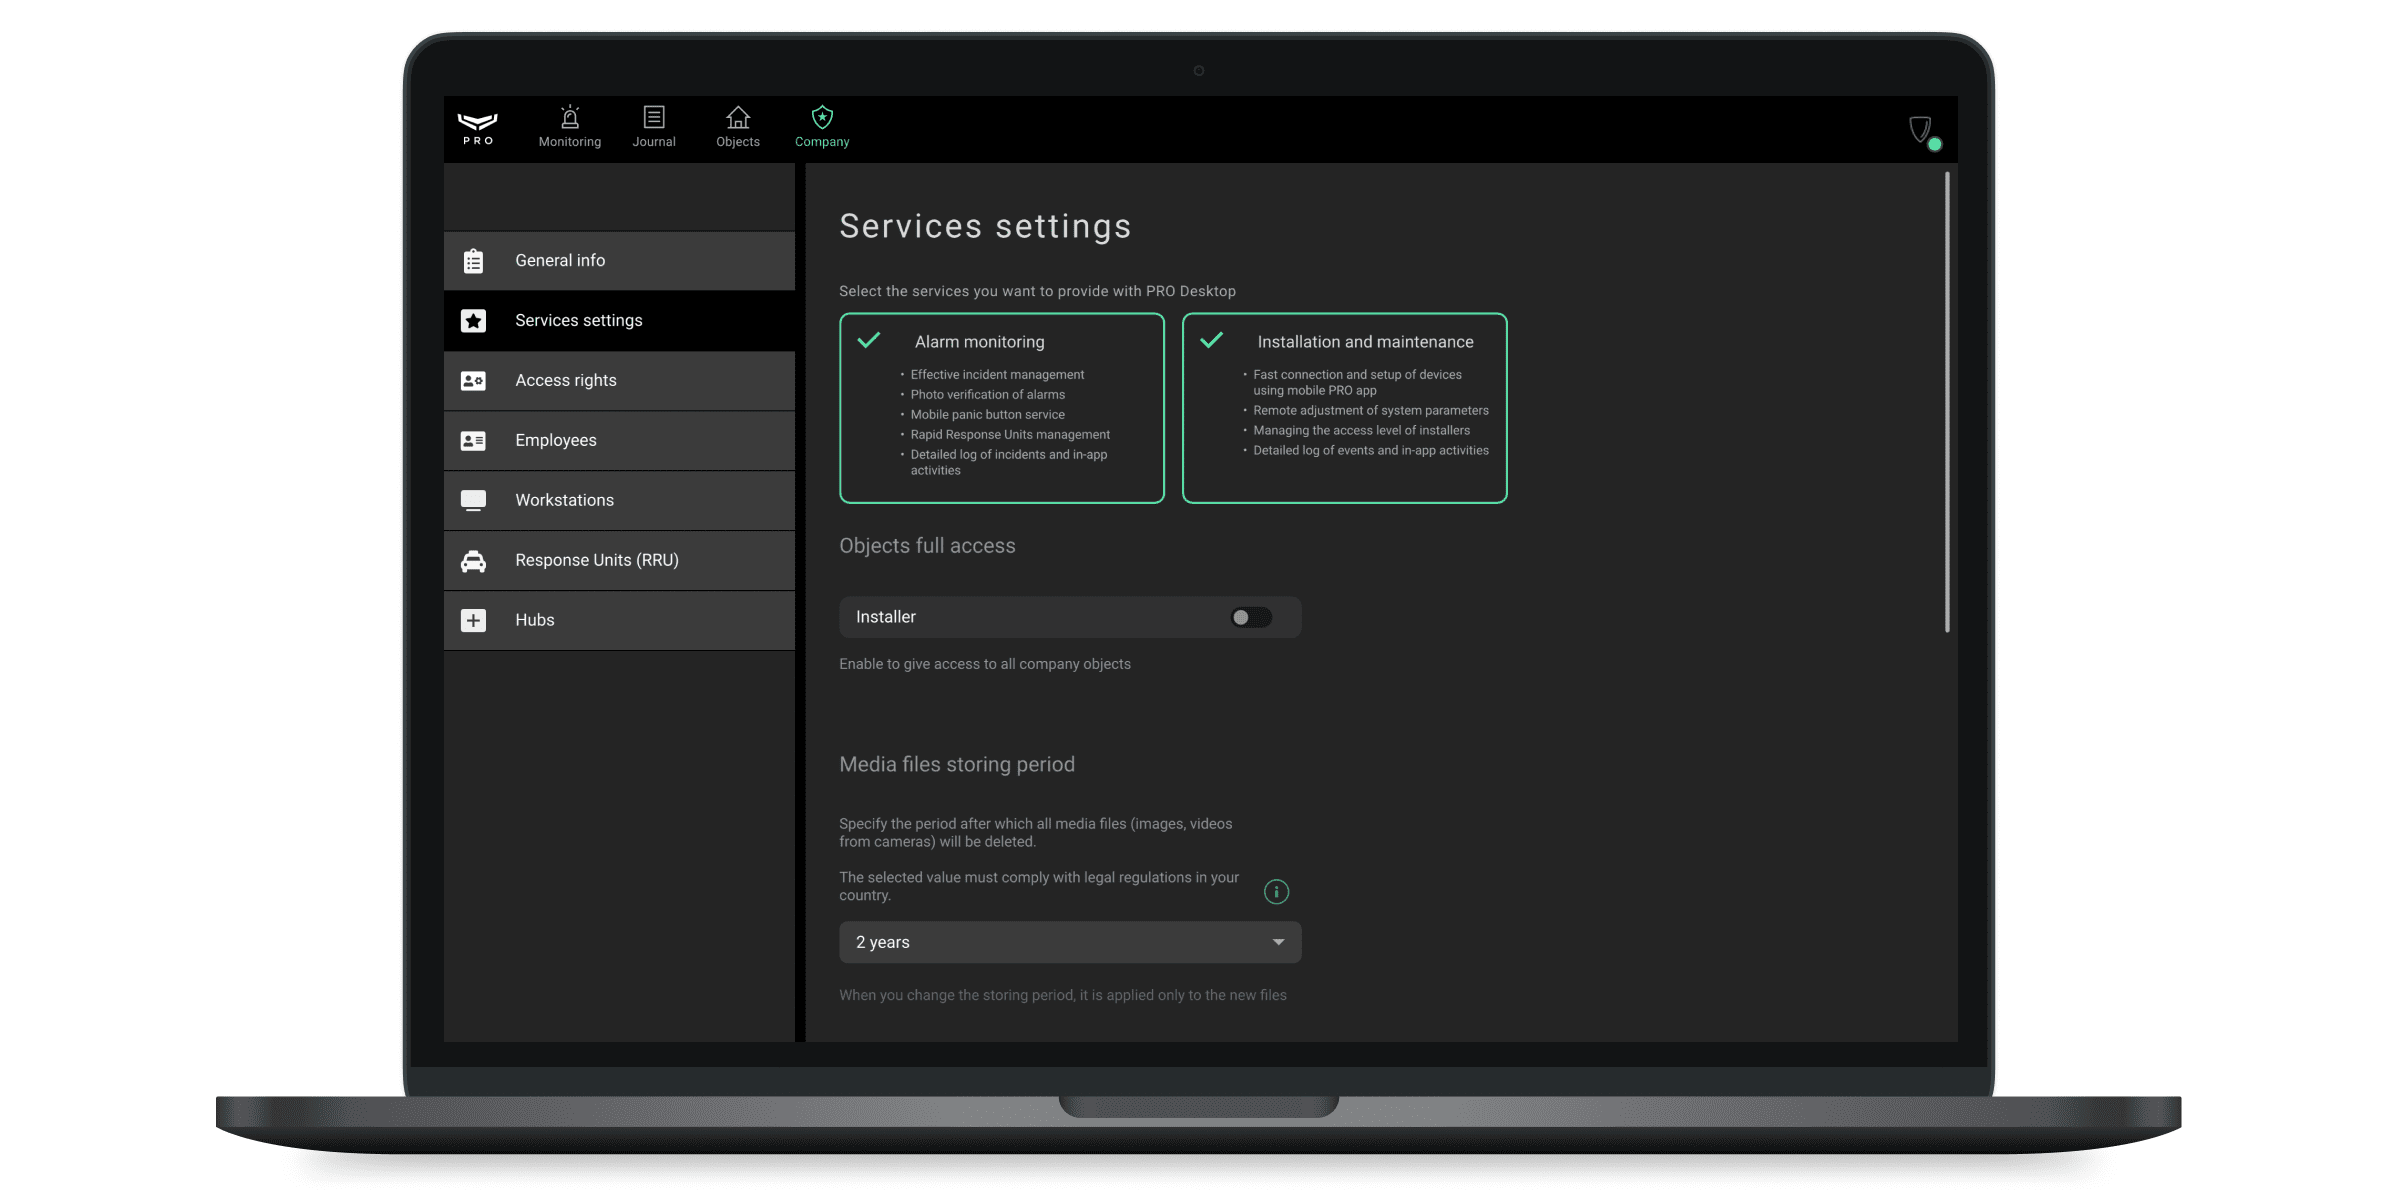Click the vertical scrollbar in settings panel
Screen dimensions: 2400x1200
click(1947, 402)
